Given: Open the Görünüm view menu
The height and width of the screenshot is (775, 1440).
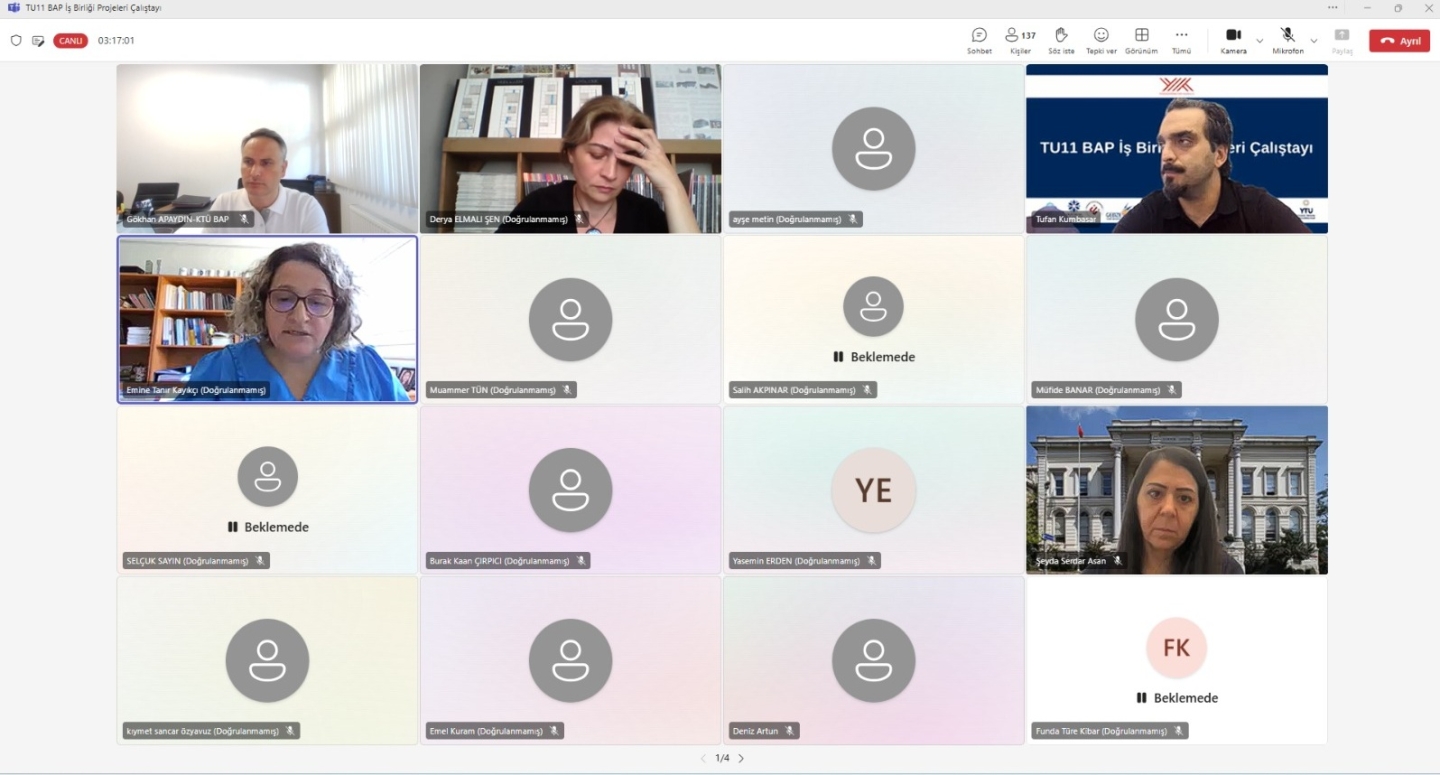Looking at the screenshot, I should [x=1141, y=40].
